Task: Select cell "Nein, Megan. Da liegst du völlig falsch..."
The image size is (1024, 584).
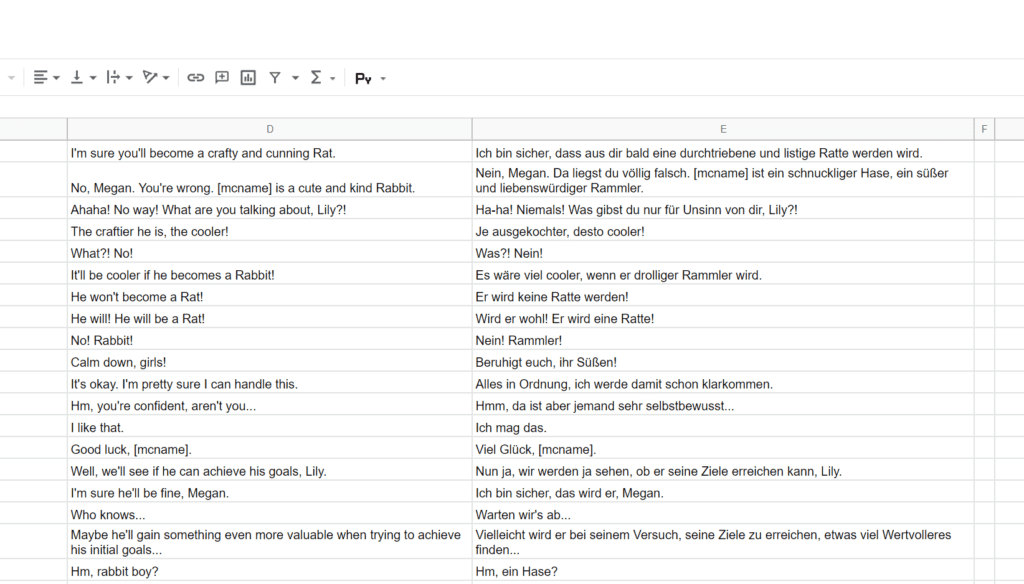Action: [723, 180]
